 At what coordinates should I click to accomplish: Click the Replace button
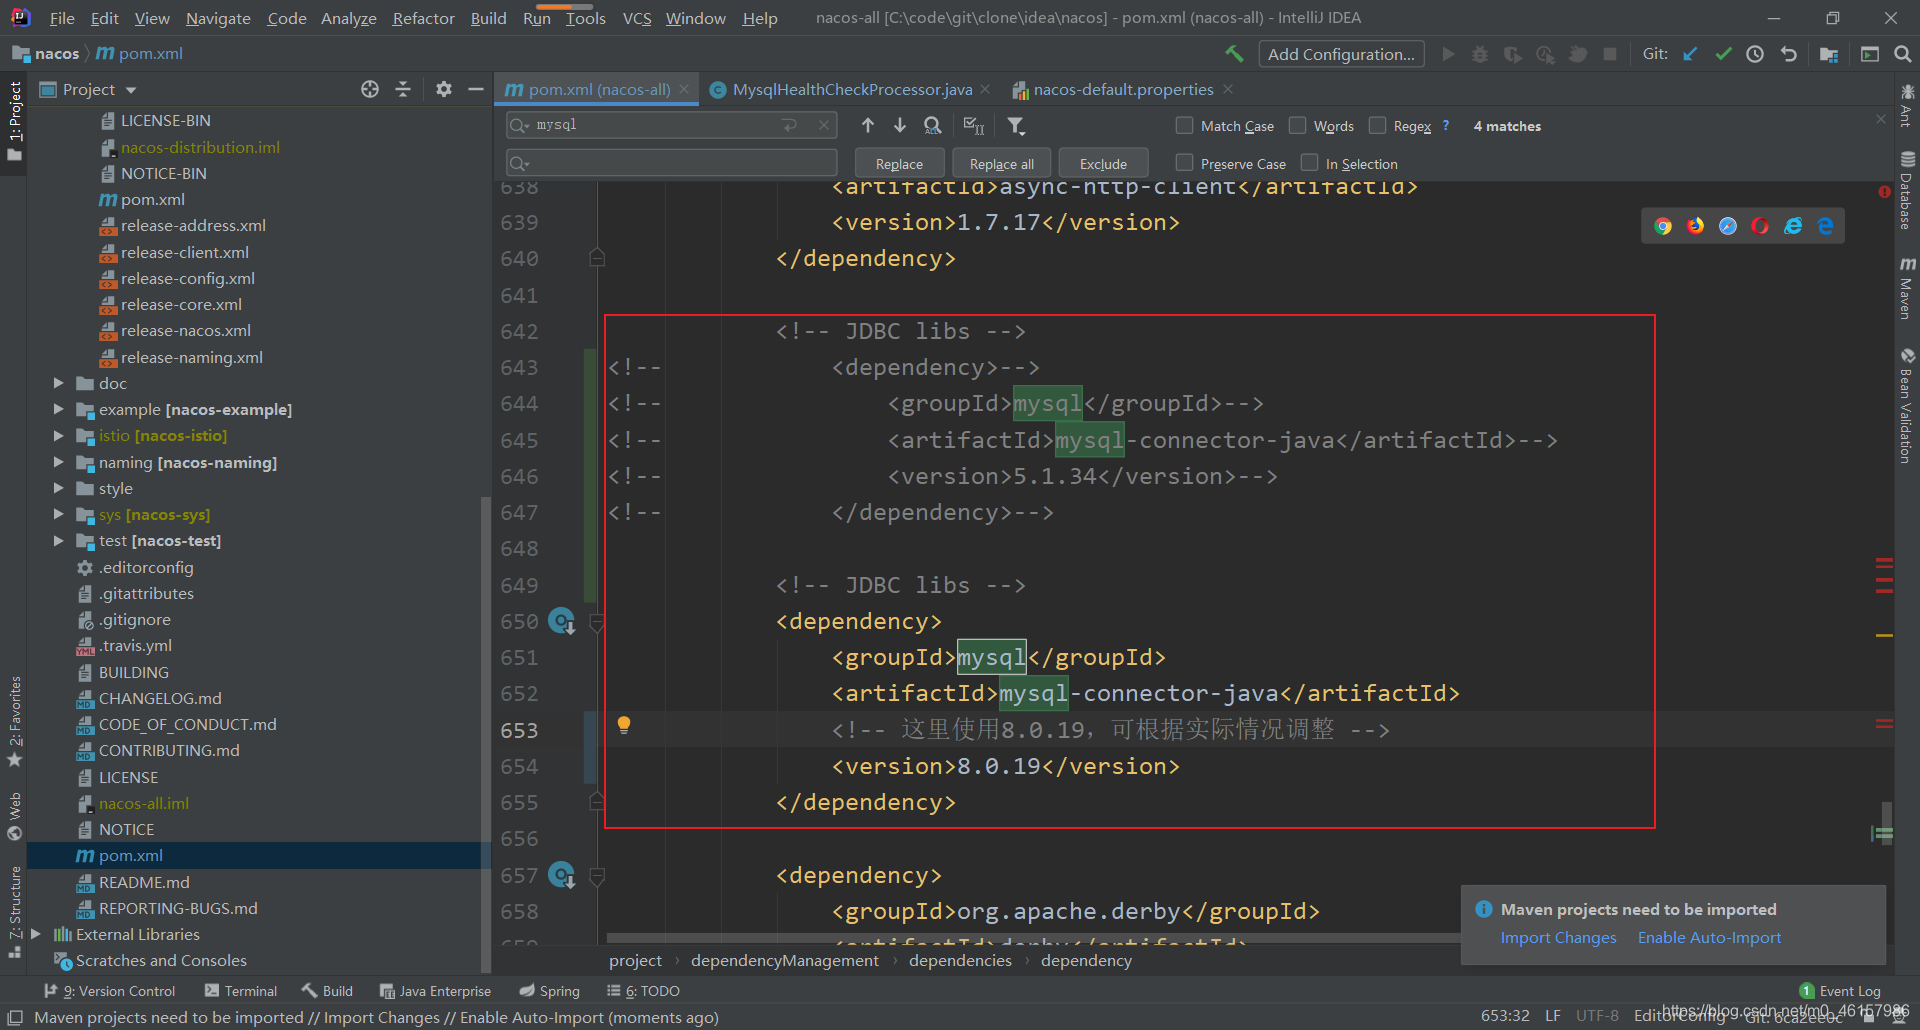(x=899, y=164)
